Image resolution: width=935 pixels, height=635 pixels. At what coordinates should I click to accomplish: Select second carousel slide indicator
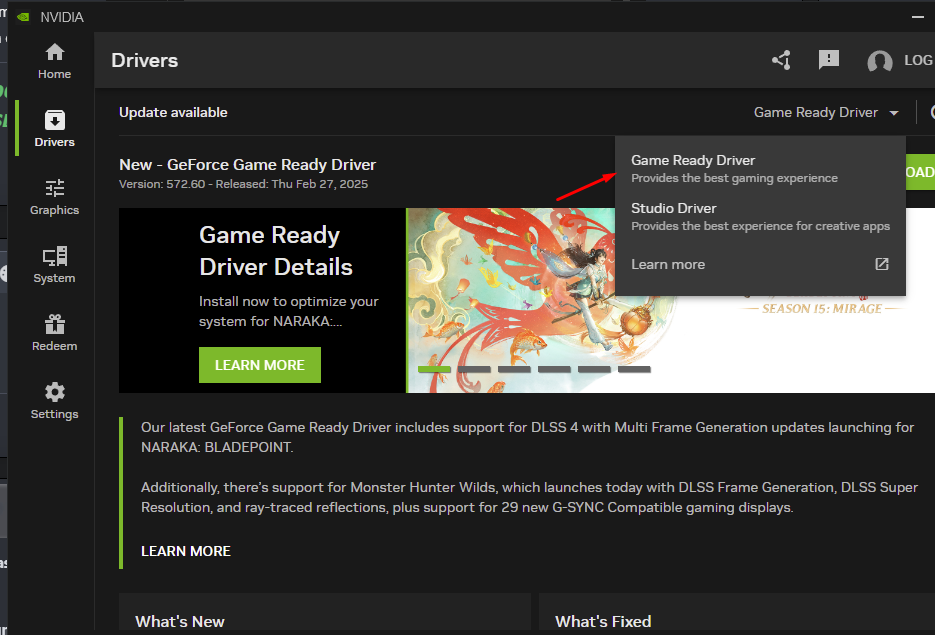474,369
